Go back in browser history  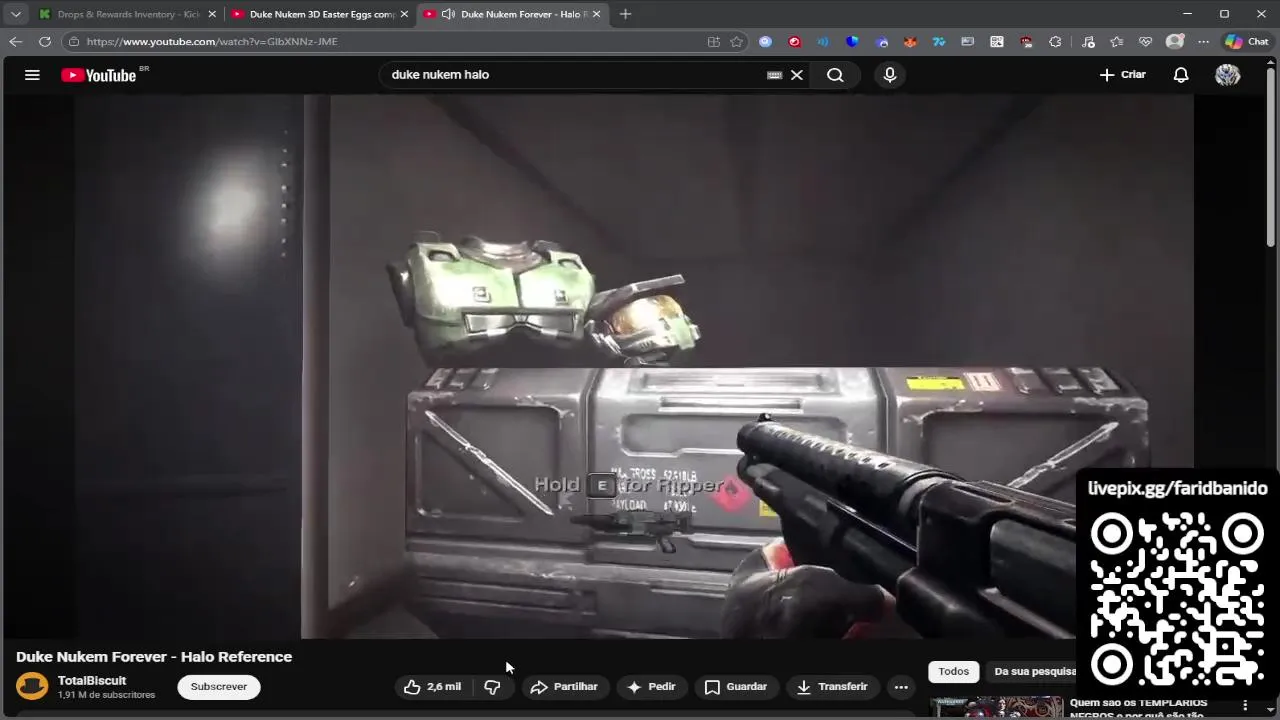[15, 42]
